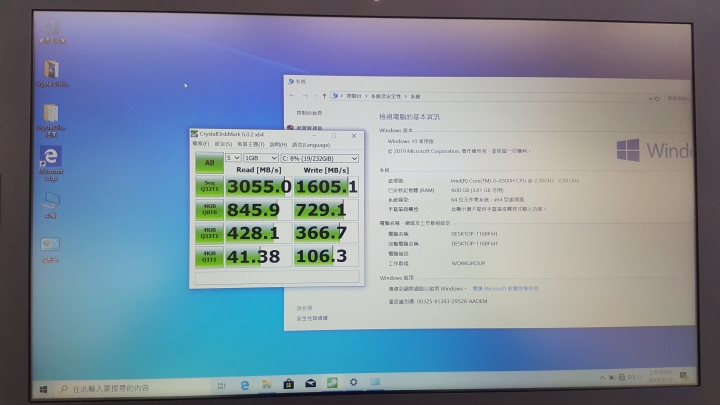Click the Microsoft software license terms link
The height and width of the screenshot is (405, 720).
coord(505,288)
